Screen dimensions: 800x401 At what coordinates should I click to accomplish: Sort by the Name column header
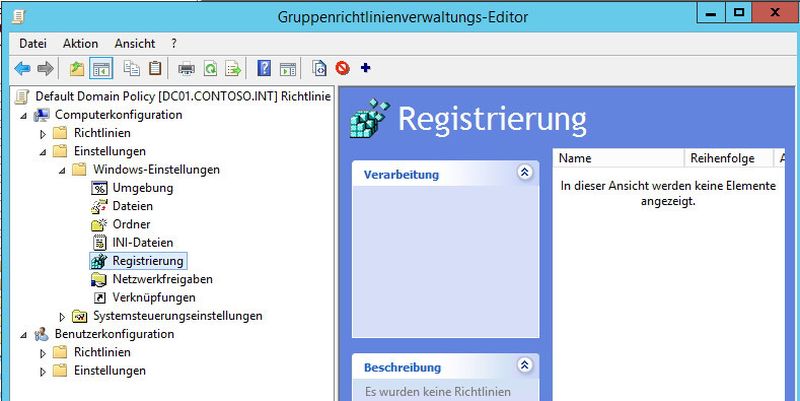[x=618, y=158]
